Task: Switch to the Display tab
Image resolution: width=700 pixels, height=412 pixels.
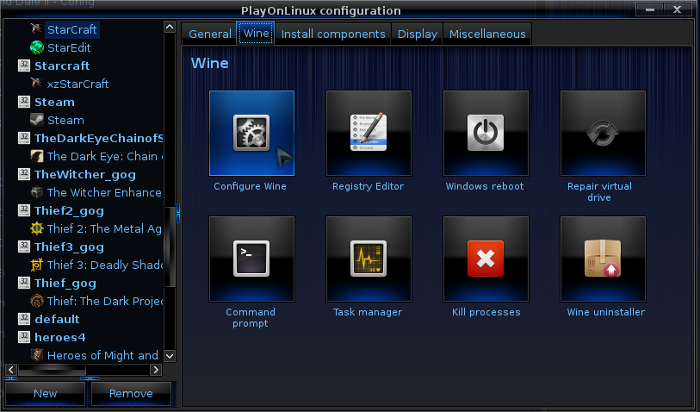Action: click(417, 34)
